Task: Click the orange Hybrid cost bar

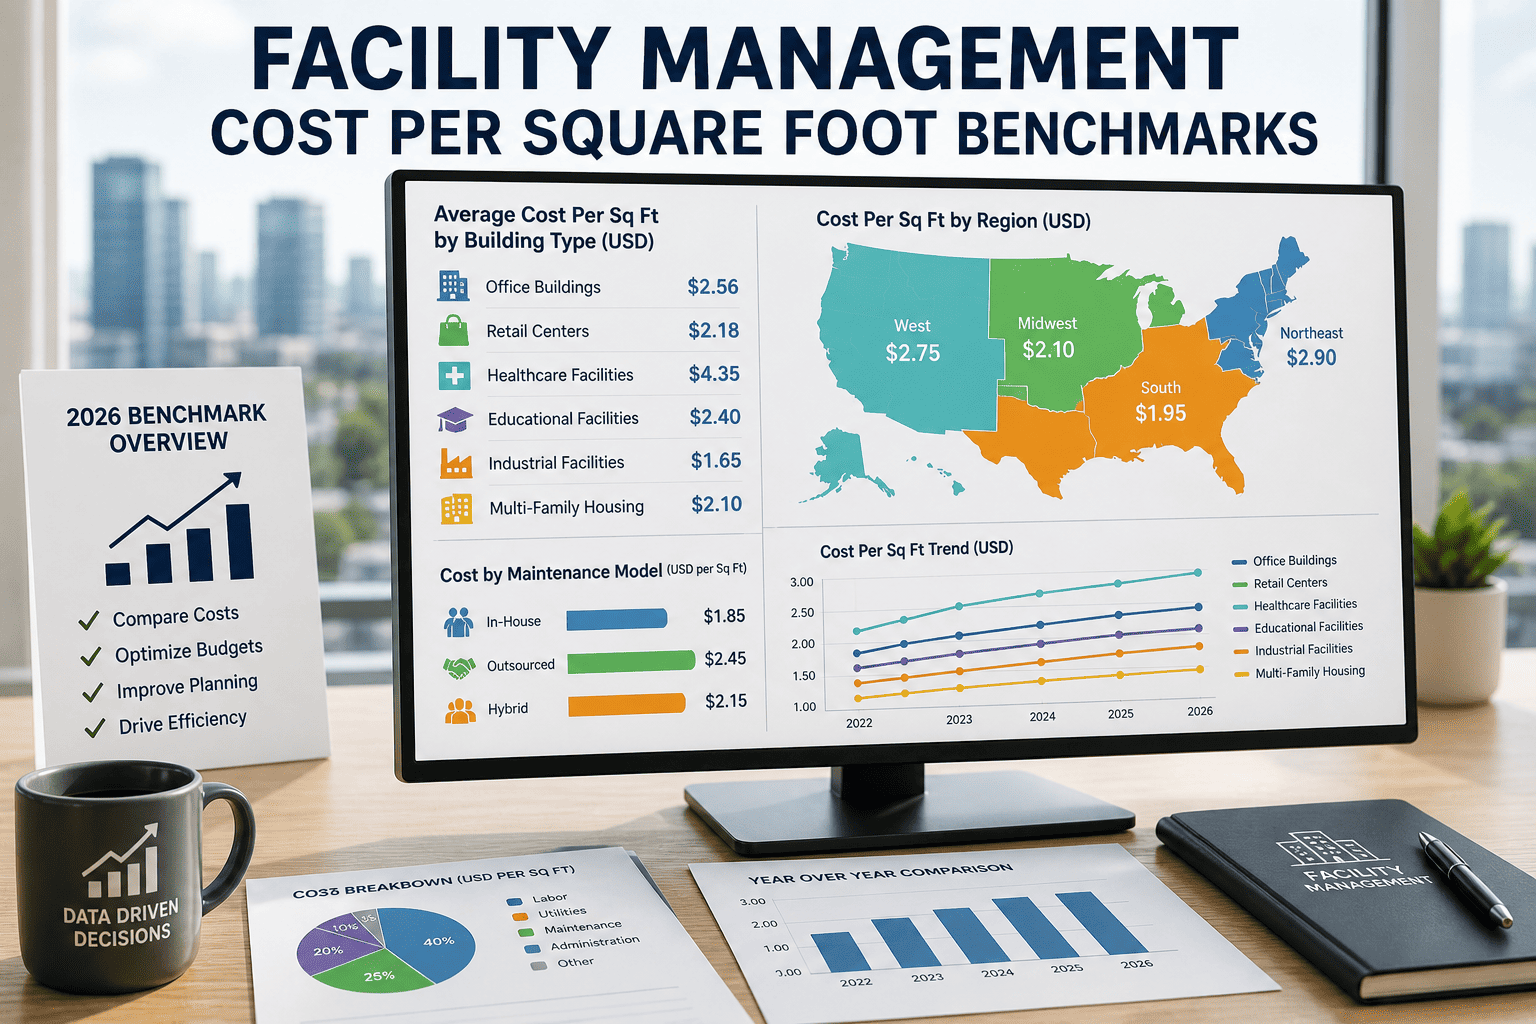Action: (627, 704)
